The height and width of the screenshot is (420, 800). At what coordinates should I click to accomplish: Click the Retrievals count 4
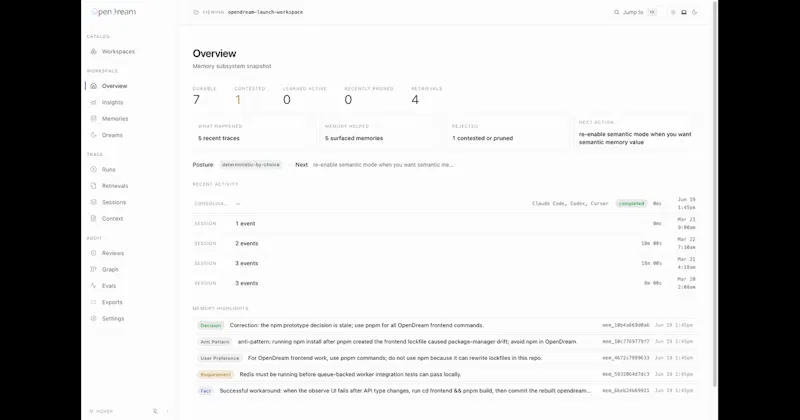point(415,100)
